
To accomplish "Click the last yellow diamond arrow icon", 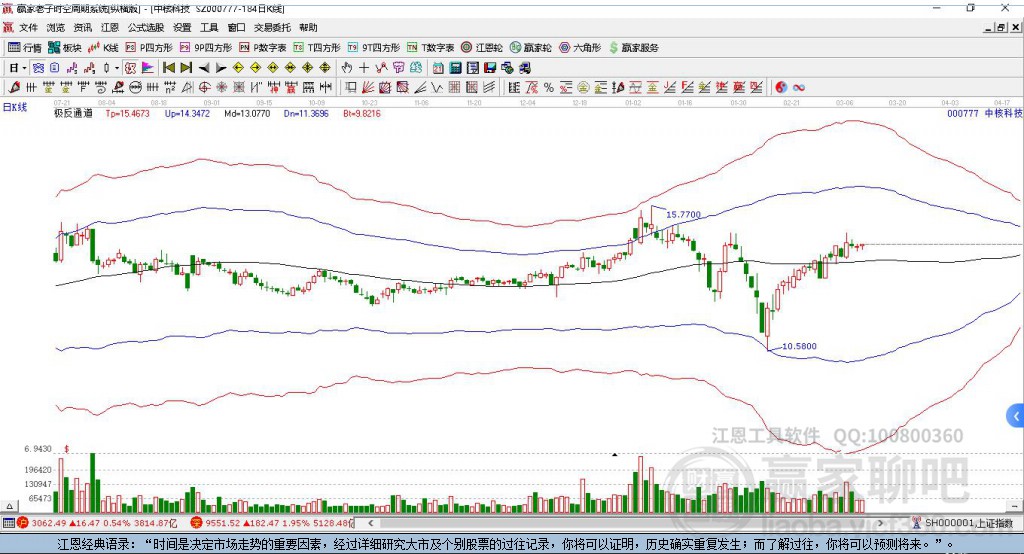I will click(x=325, y=68).
